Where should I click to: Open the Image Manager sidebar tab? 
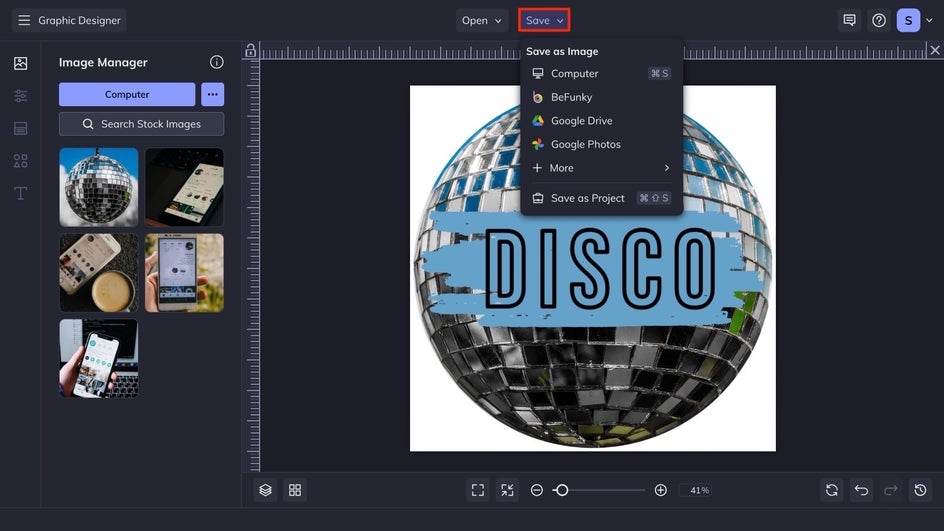tap(20, 63)
